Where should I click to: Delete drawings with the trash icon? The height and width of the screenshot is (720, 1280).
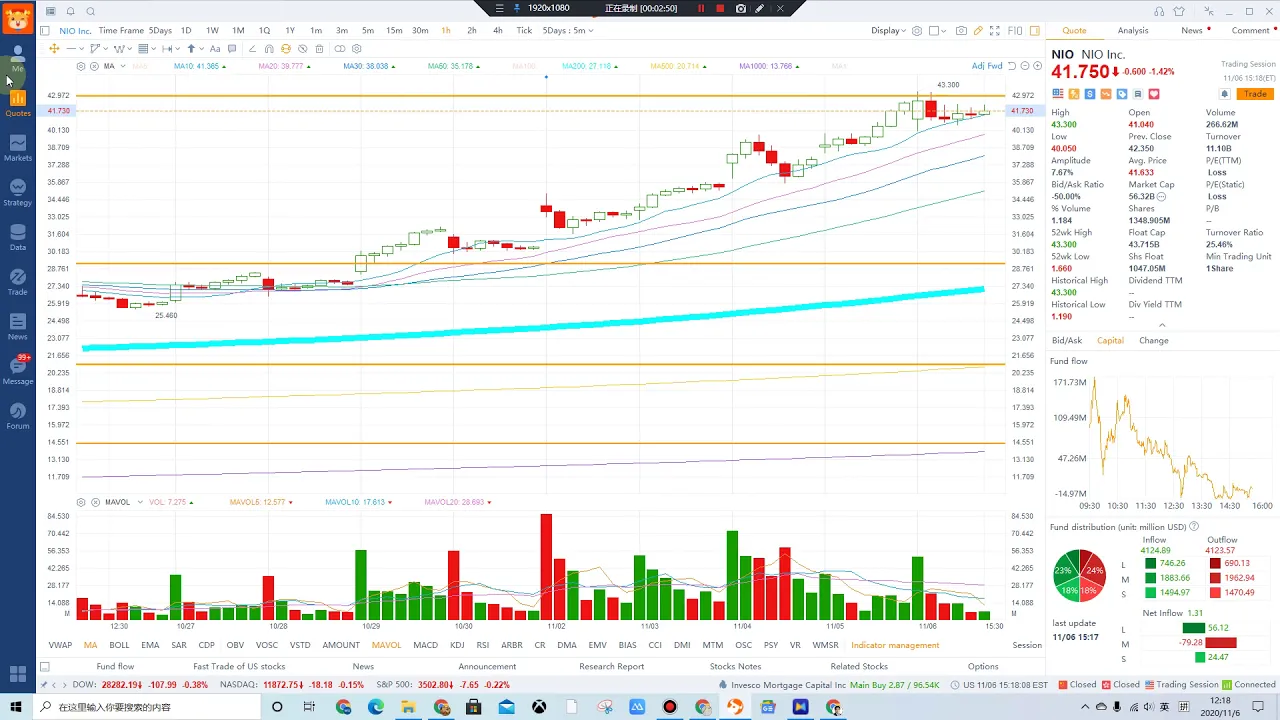pyautogui.click(x=319, y=48)
